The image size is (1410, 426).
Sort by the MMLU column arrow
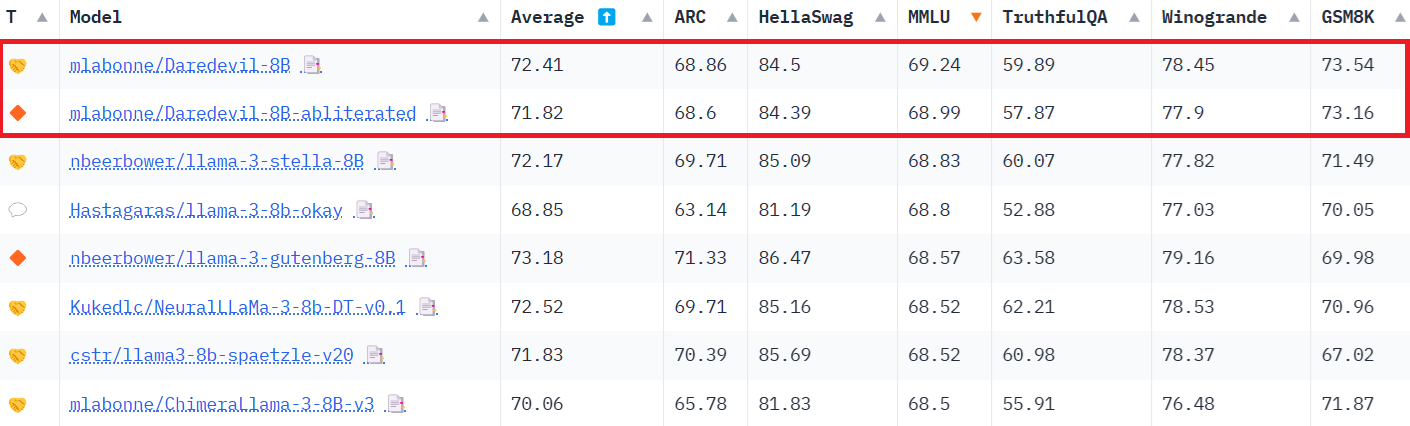(x=975, y=17)
